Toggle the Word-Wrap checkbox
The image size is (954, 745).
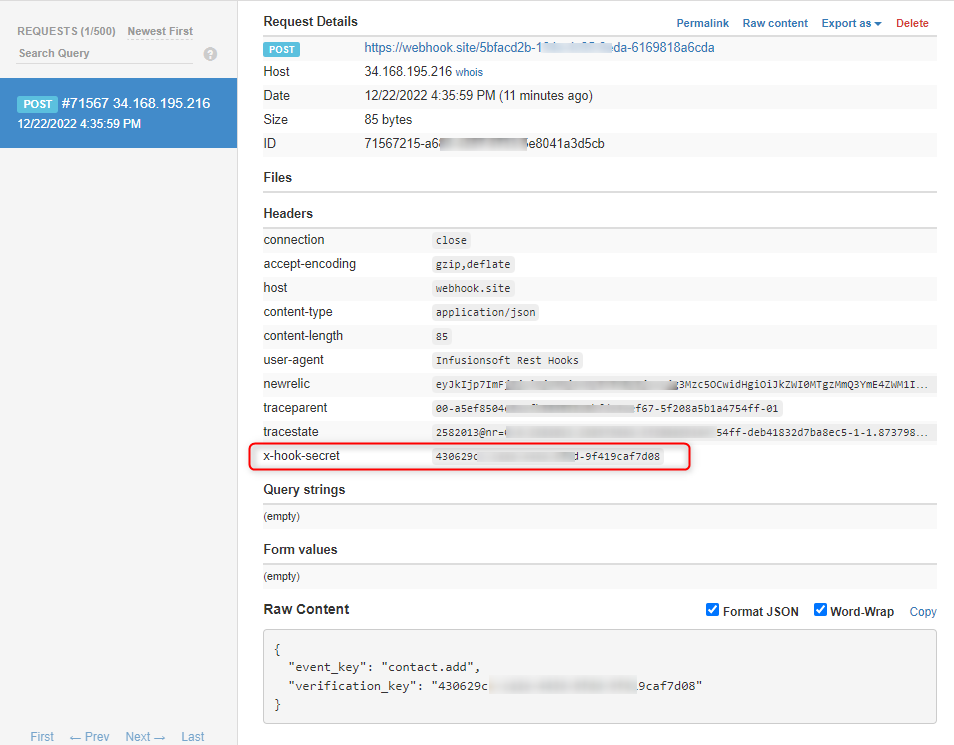(x=820, y=610)
